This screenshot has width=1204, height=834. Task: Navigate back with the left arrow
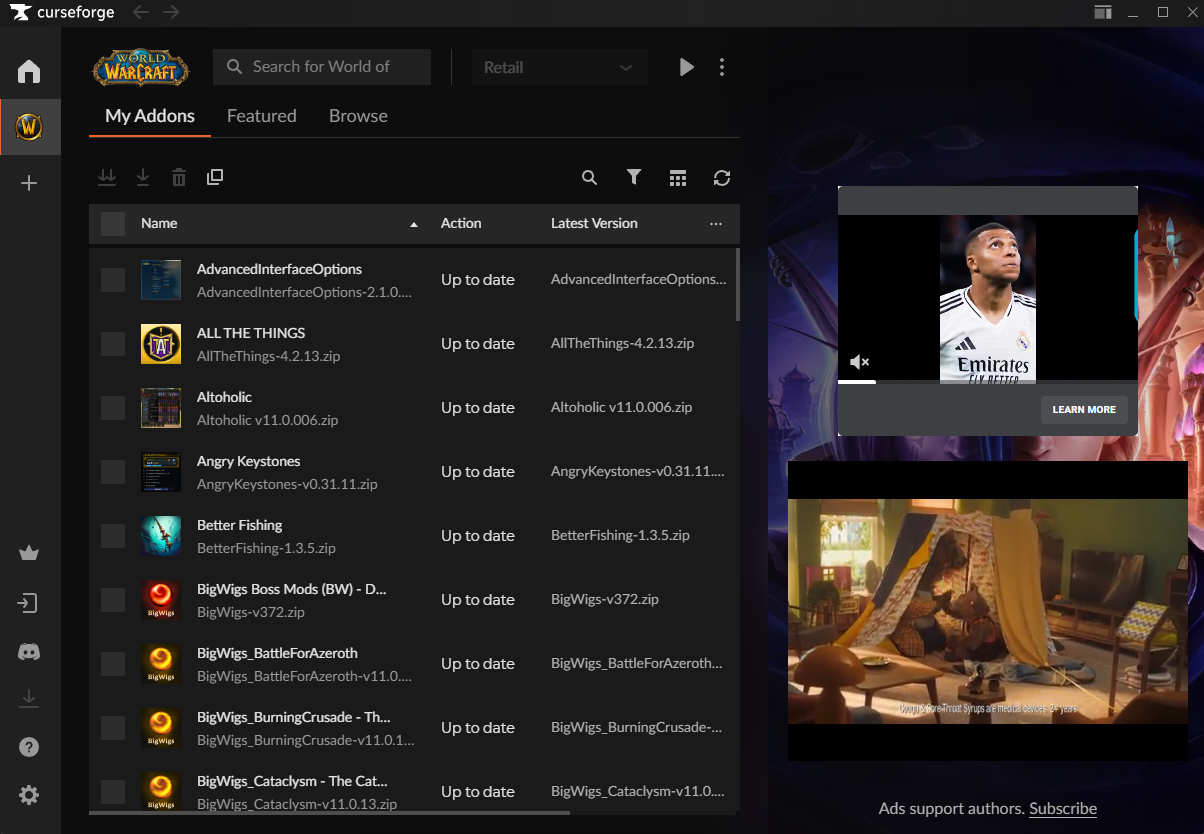point(141,12)
